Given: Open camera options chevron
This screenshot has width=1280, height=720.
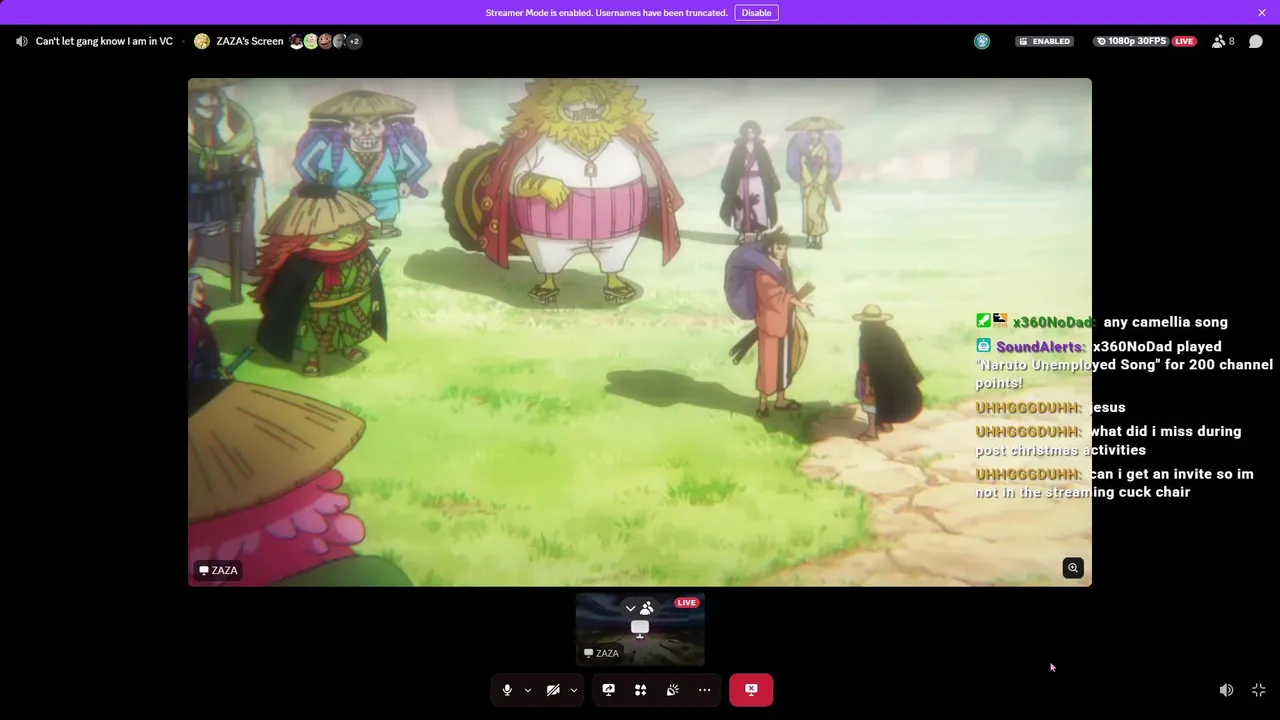Looking at the screenshot, I should click(574, 690).
